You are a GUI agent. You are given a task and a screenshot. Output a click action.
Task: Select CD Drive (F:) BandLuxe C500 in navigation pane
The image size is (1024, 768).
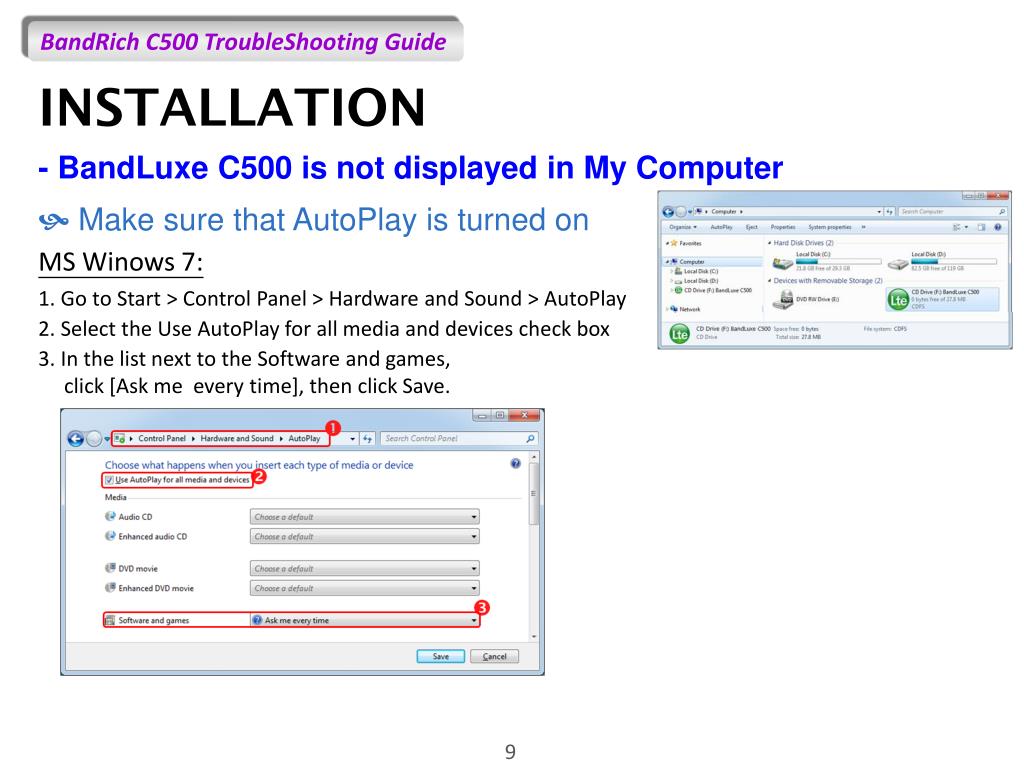[718, 290]
